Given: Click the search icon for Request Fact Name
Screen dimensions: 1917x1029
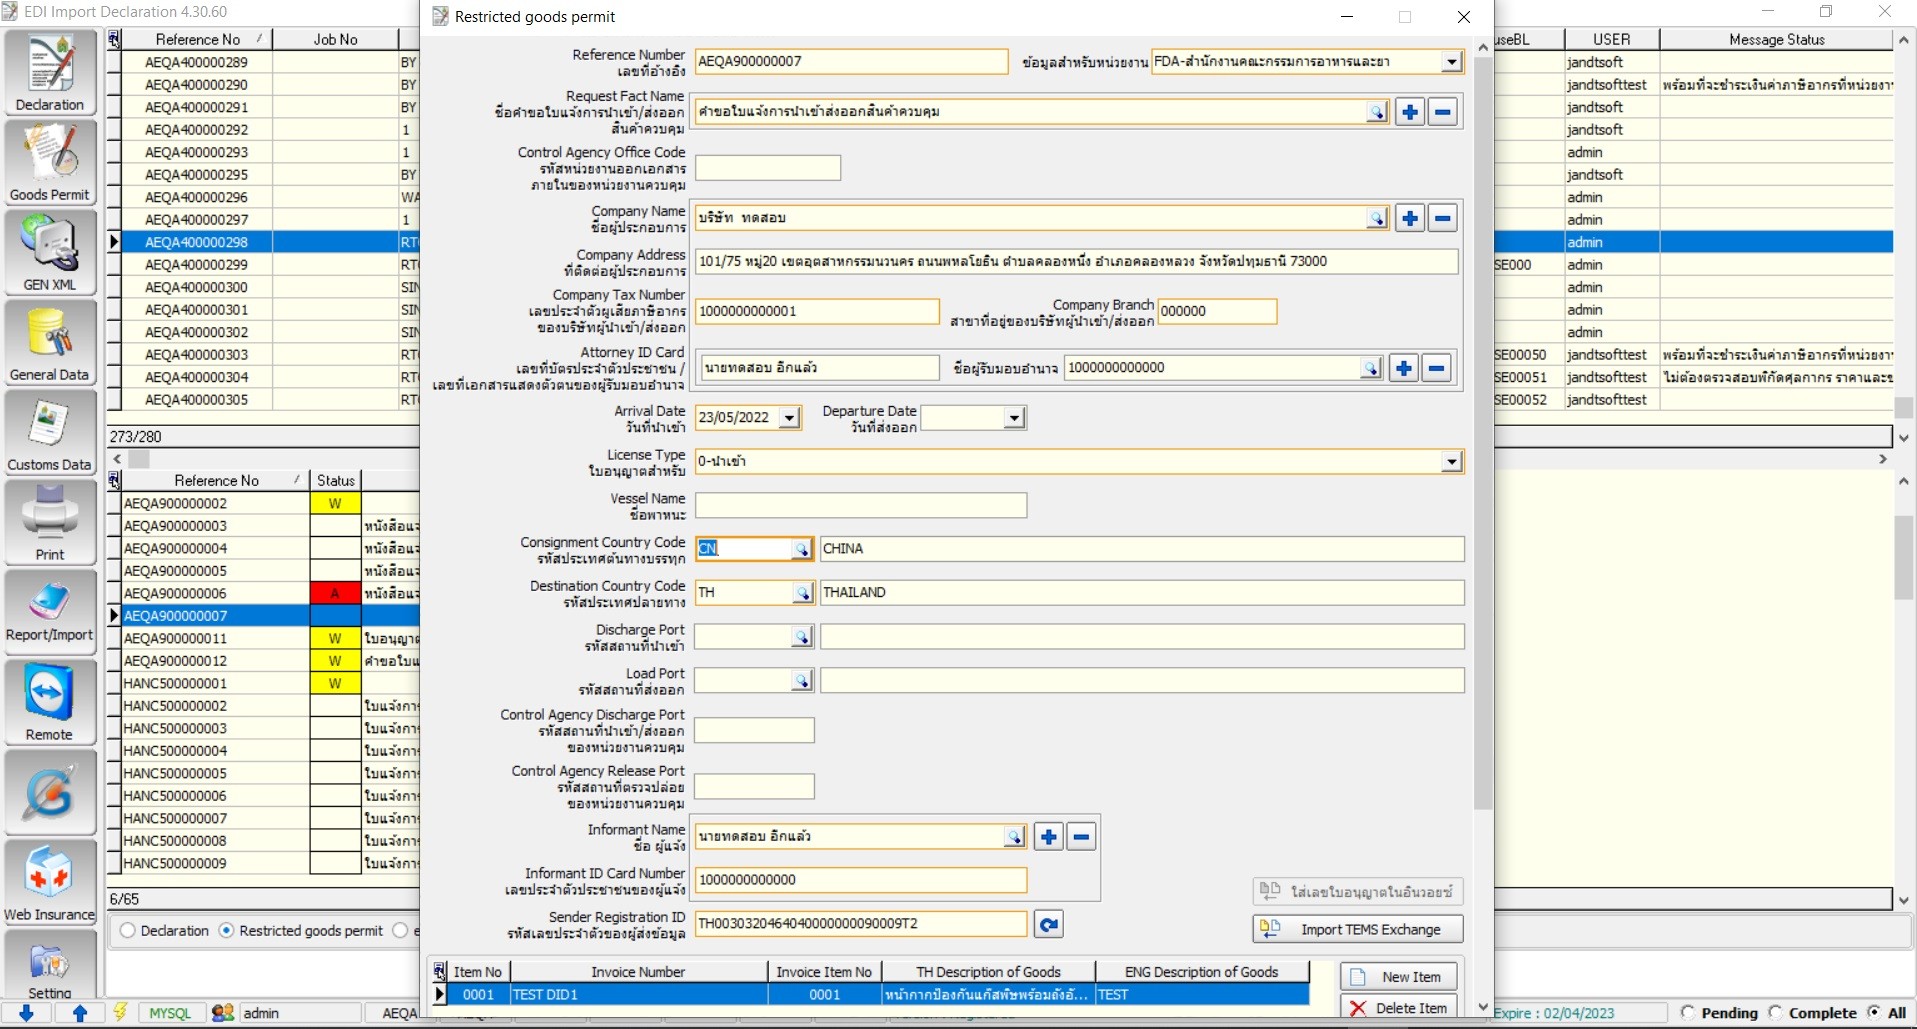Looking at the screenshot, I should [1377, 112].
